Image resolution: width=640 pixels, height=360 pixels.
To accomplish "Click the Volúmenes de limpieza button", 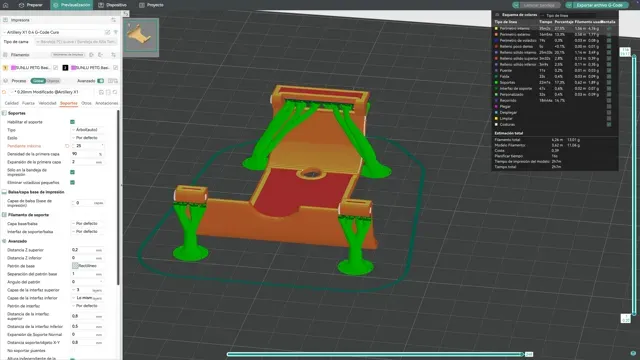I will tap(68, 55).
